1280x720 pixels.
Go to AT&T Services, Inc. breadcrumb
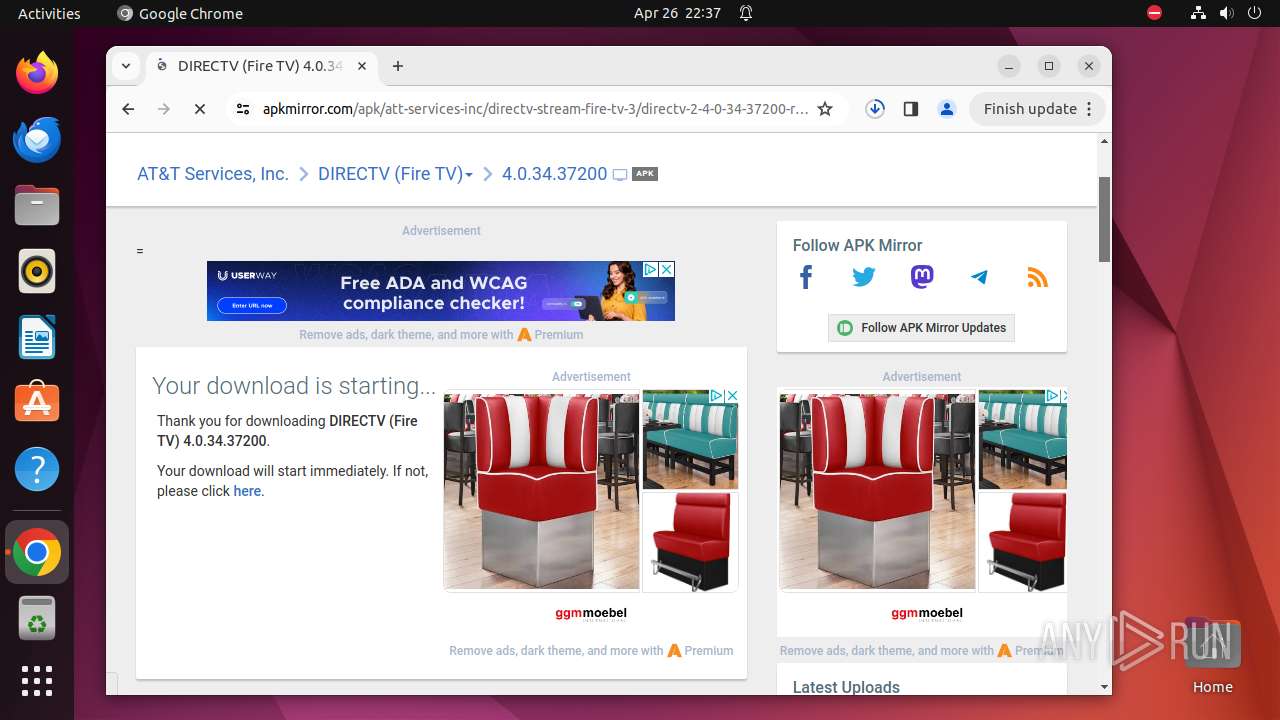pyautogui.click(x=213, y=174)
